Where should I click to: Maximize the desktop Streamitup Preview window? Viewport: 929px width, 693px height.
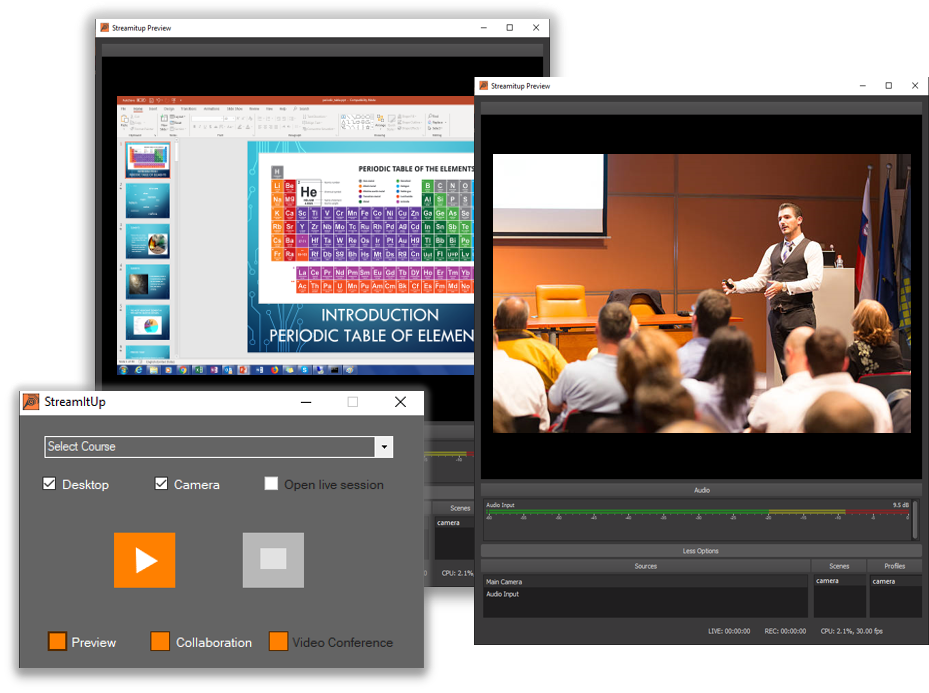click(x=510, y=28)
